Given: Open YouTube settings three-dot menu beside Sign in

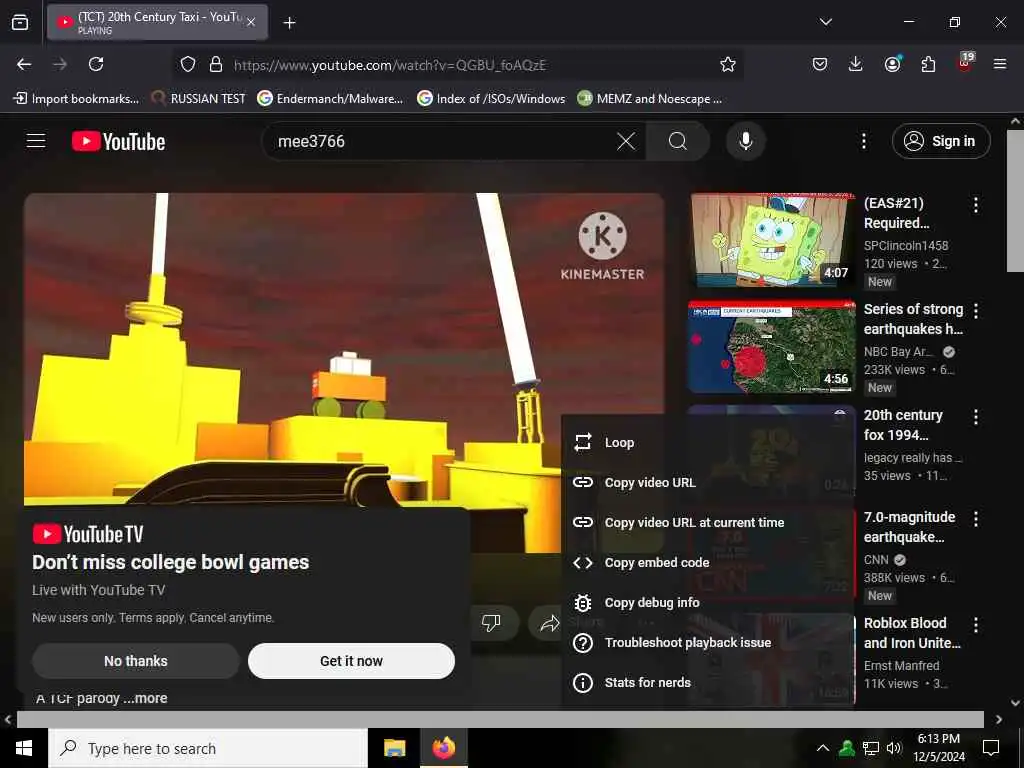Looking at the screenshot, I should (863, 141).
